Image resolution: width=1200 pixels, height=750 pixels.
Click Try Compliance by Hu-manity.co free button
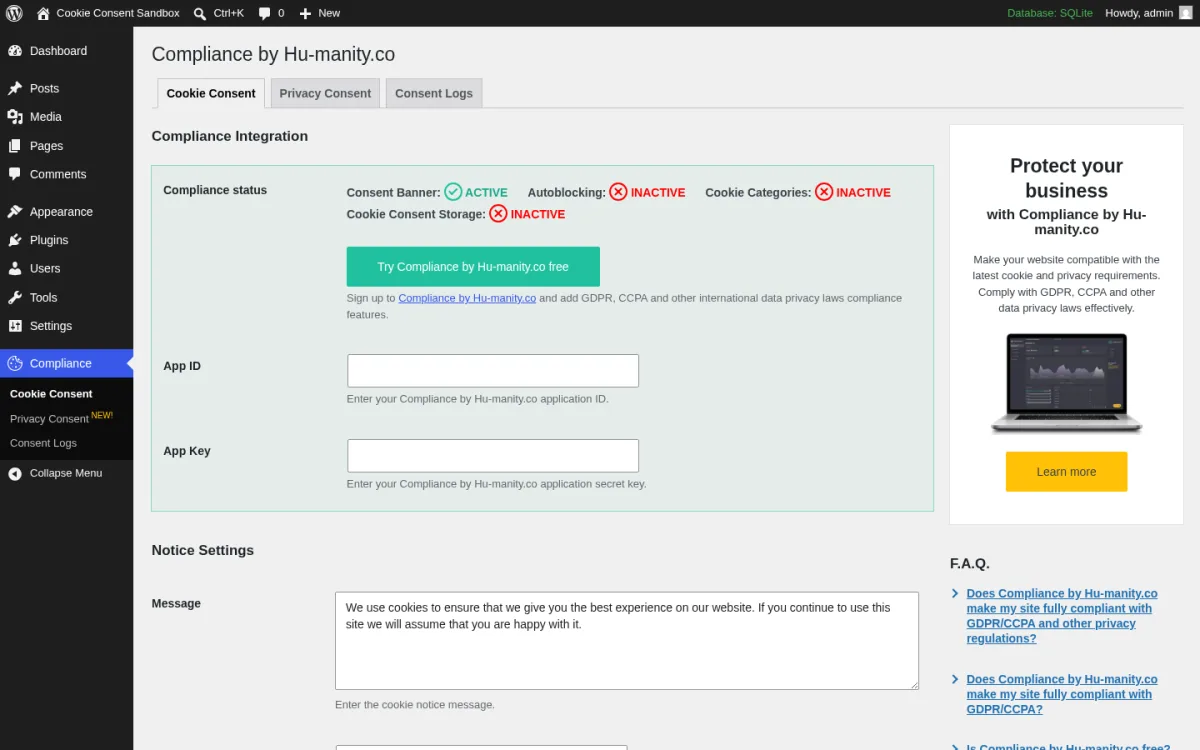473,267
